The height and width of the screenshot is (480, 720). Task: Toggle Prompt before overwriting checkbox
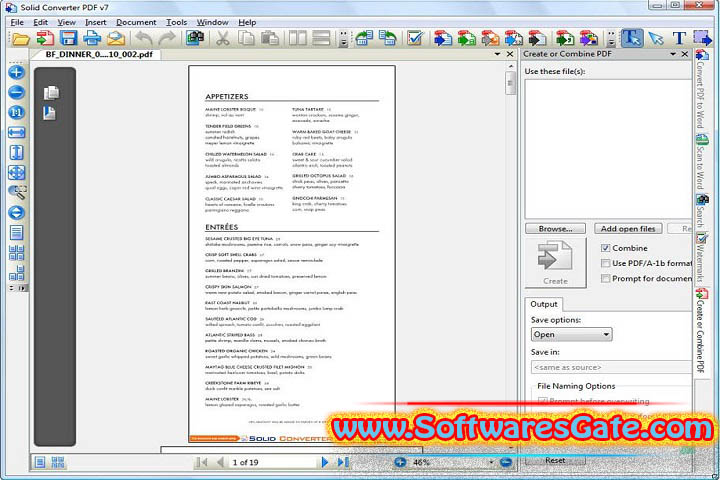pos(543,401)
